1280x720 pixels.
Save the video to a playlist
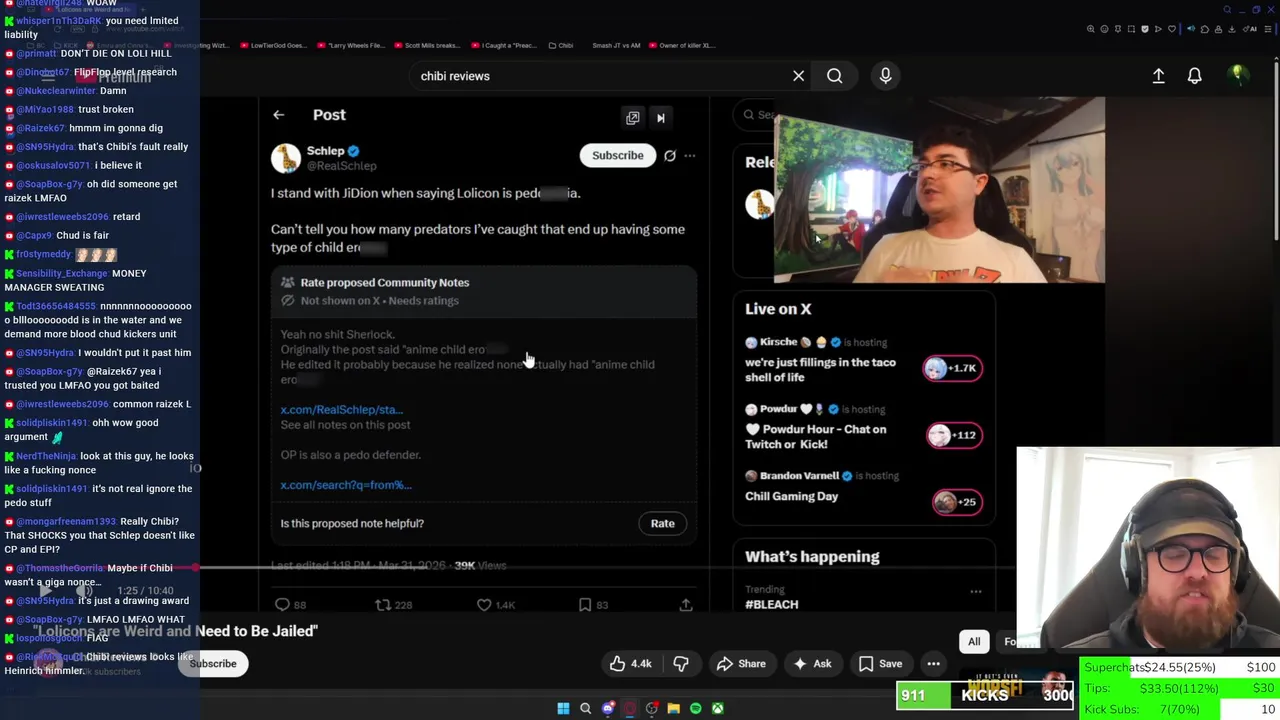coord(881,664)
